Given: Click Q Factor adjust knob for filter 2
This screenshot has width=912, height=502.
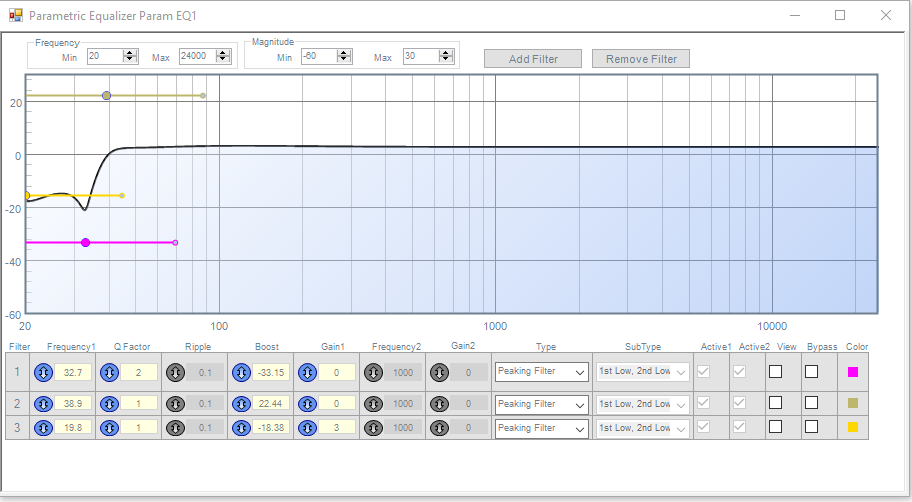Looking at the screenshot, I should 109,404.
